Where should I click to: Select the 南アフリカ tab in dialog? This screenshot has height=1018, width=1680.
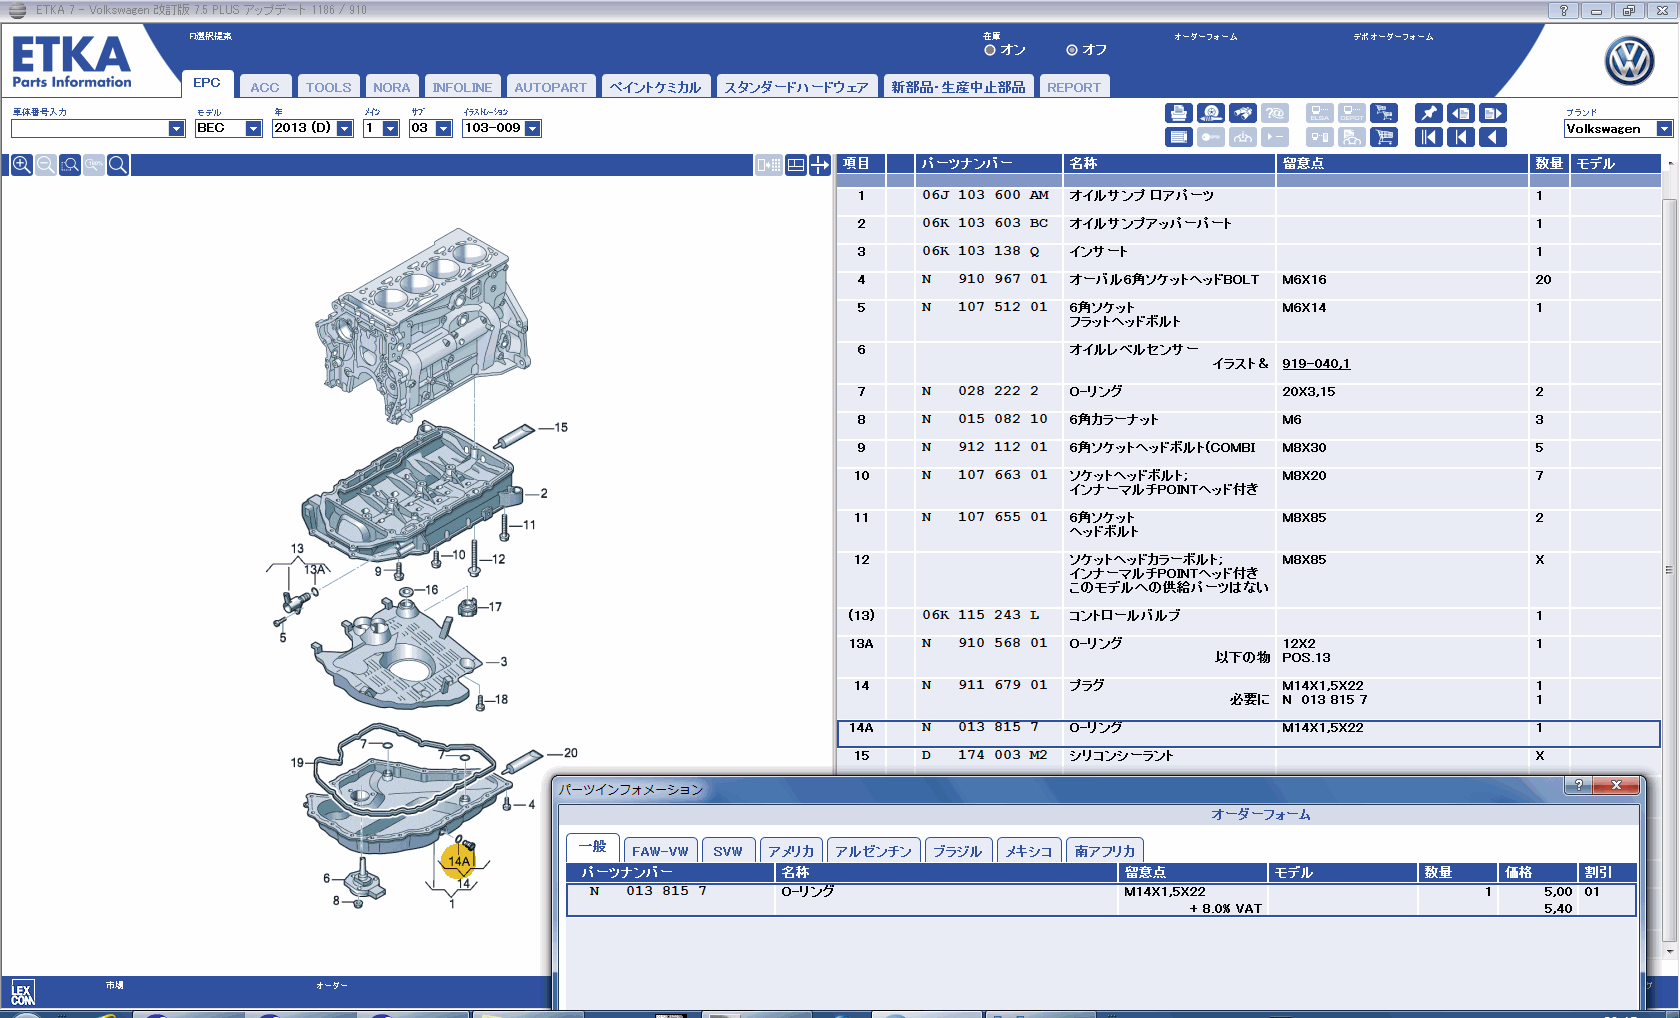1105,851
